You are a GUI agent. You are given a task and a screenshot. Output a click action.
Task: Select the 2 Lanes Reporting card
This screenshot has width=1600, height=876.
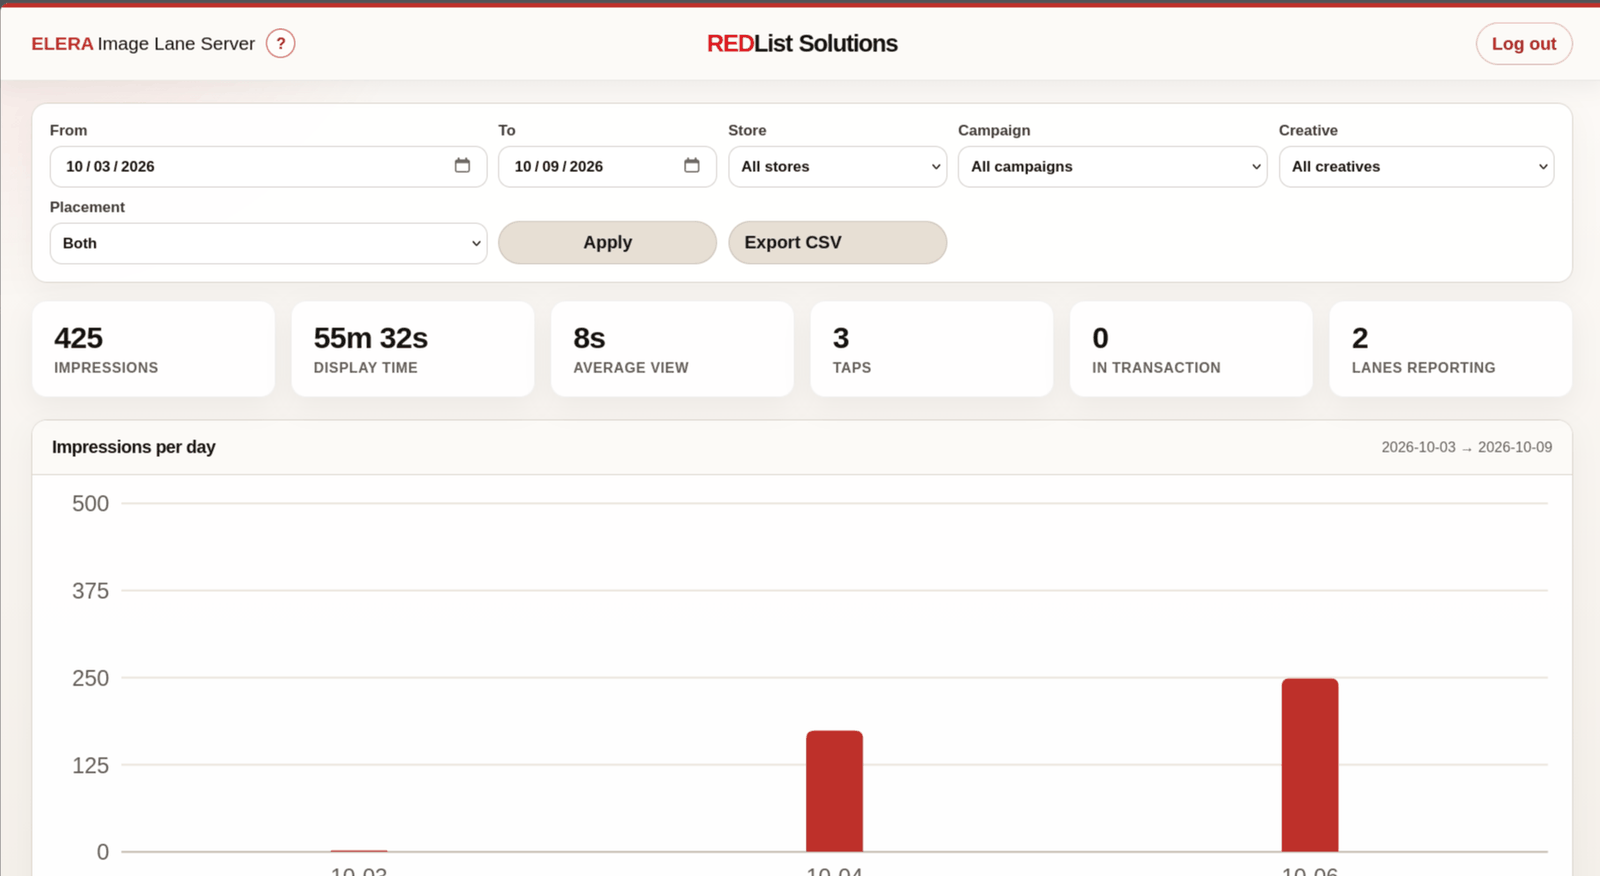1451,349
